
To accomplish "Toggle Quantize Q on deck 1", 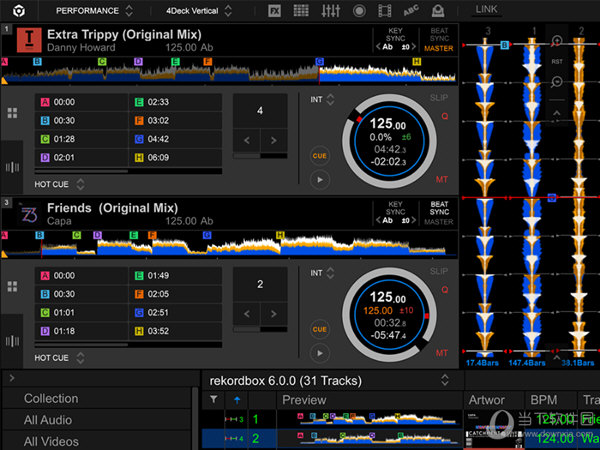I will click(x=444, y=116).
